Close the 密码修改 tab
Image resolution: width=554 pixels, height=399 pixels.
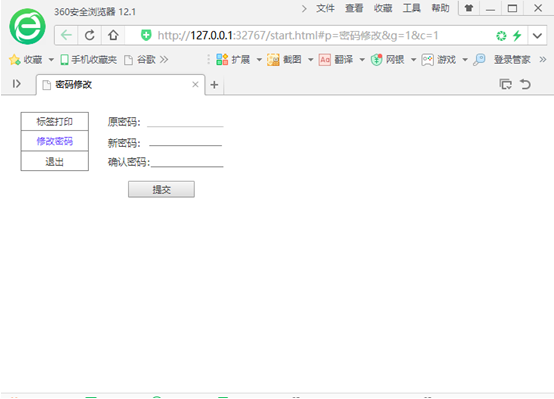[195, 84]
